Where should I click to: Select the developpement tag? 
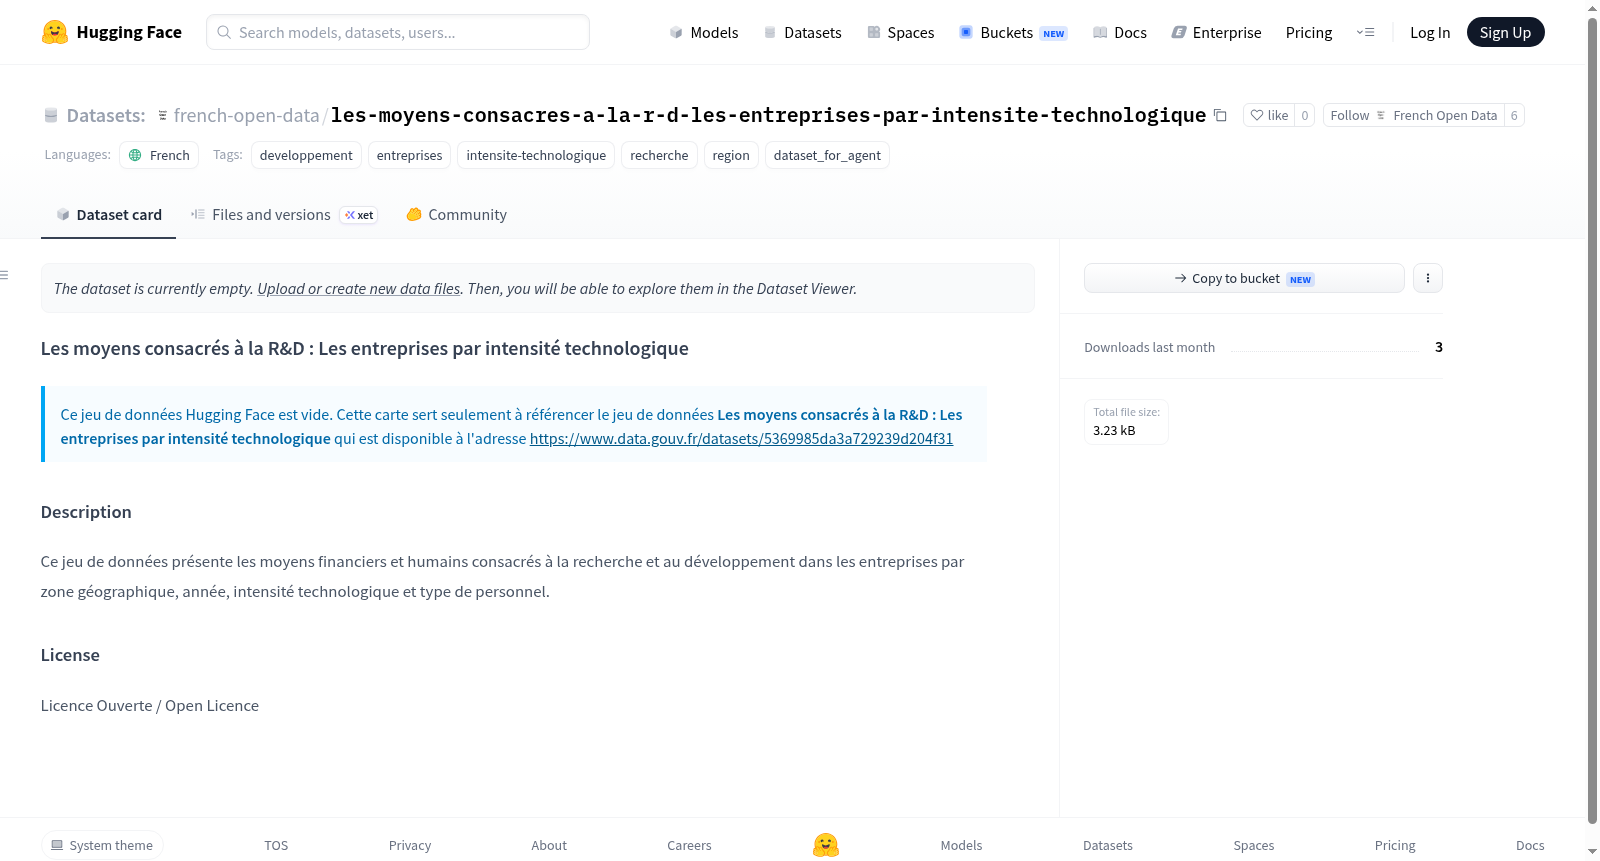[306, 155]
